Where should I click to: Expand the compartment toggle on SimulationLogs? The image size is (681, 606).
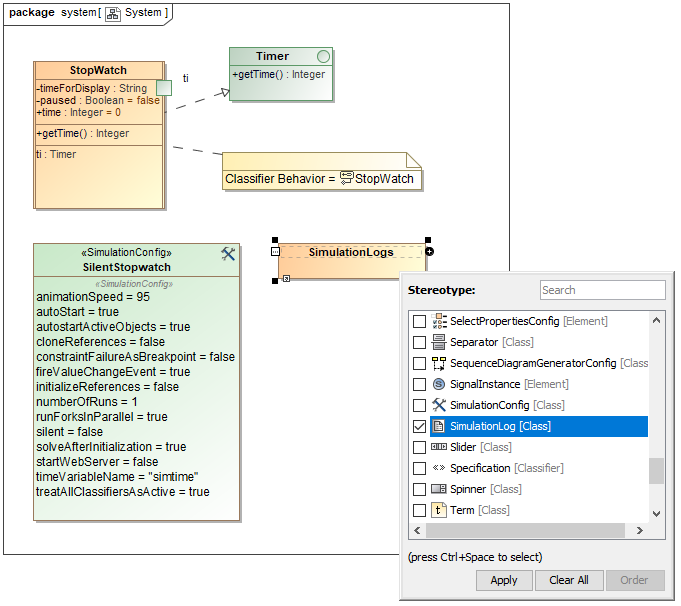(275, 252)
